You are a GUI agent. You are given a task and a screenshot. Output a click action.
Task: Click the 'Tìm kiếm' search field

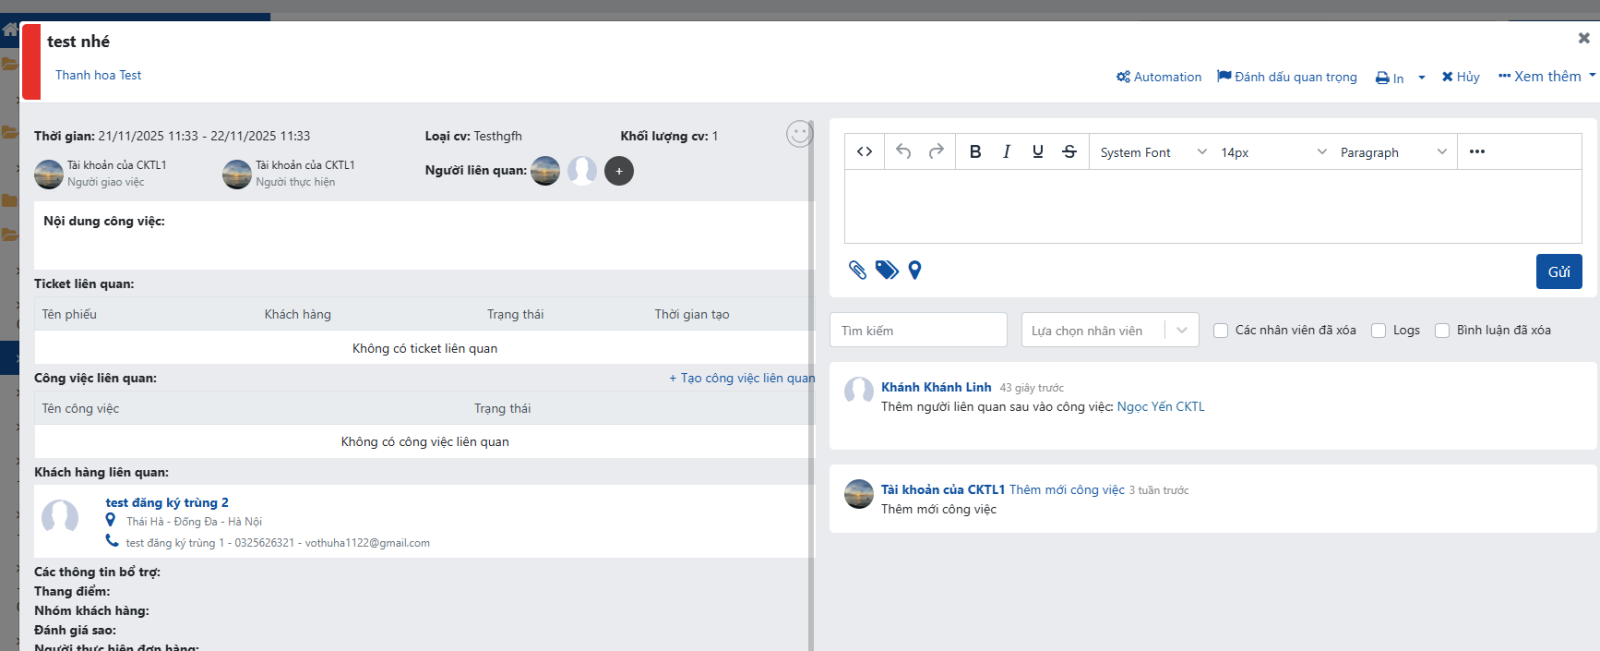tap(918, 331)
